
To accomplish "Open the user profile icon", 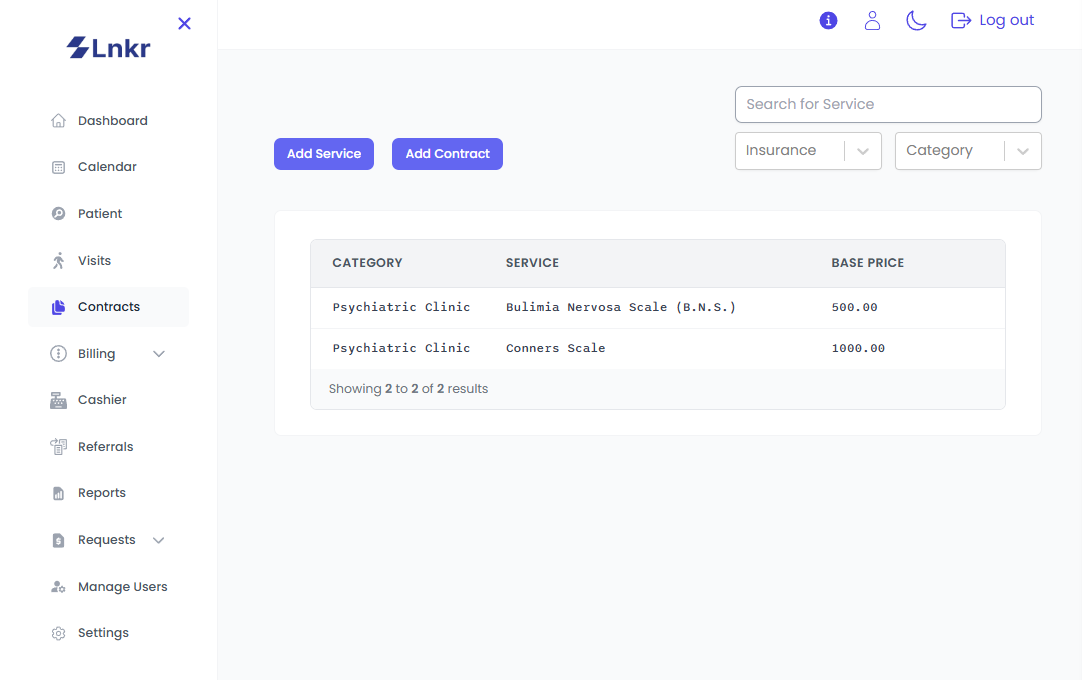I will pos(872,21).
